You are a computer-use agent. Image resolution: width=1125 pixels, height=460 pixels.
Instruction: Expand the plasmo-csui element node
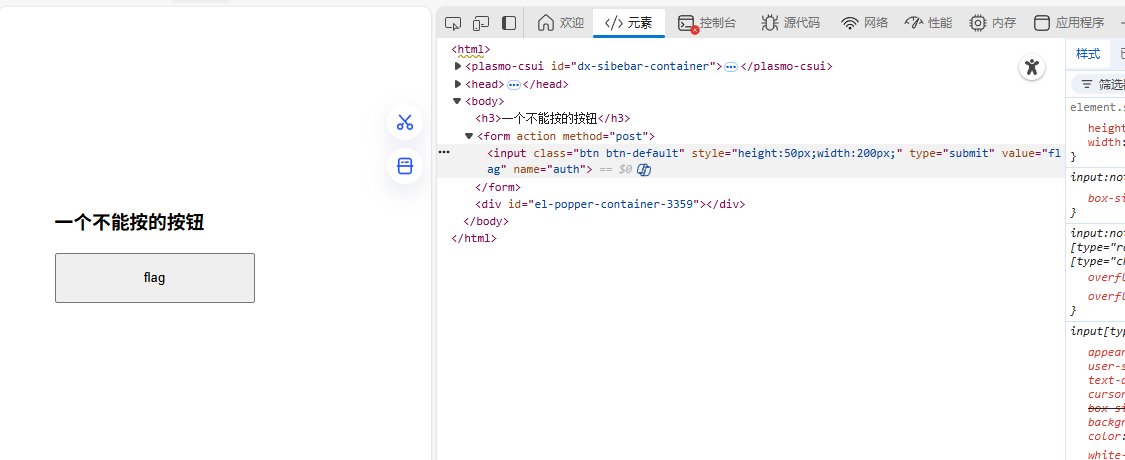click(458, 66)
